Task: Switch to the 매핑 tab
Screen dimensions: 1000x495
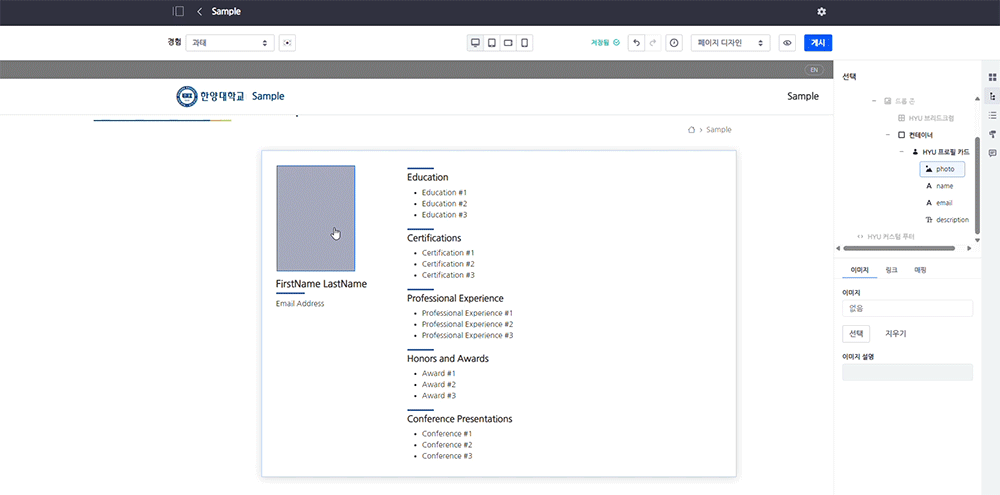Action: pos(920,270)
